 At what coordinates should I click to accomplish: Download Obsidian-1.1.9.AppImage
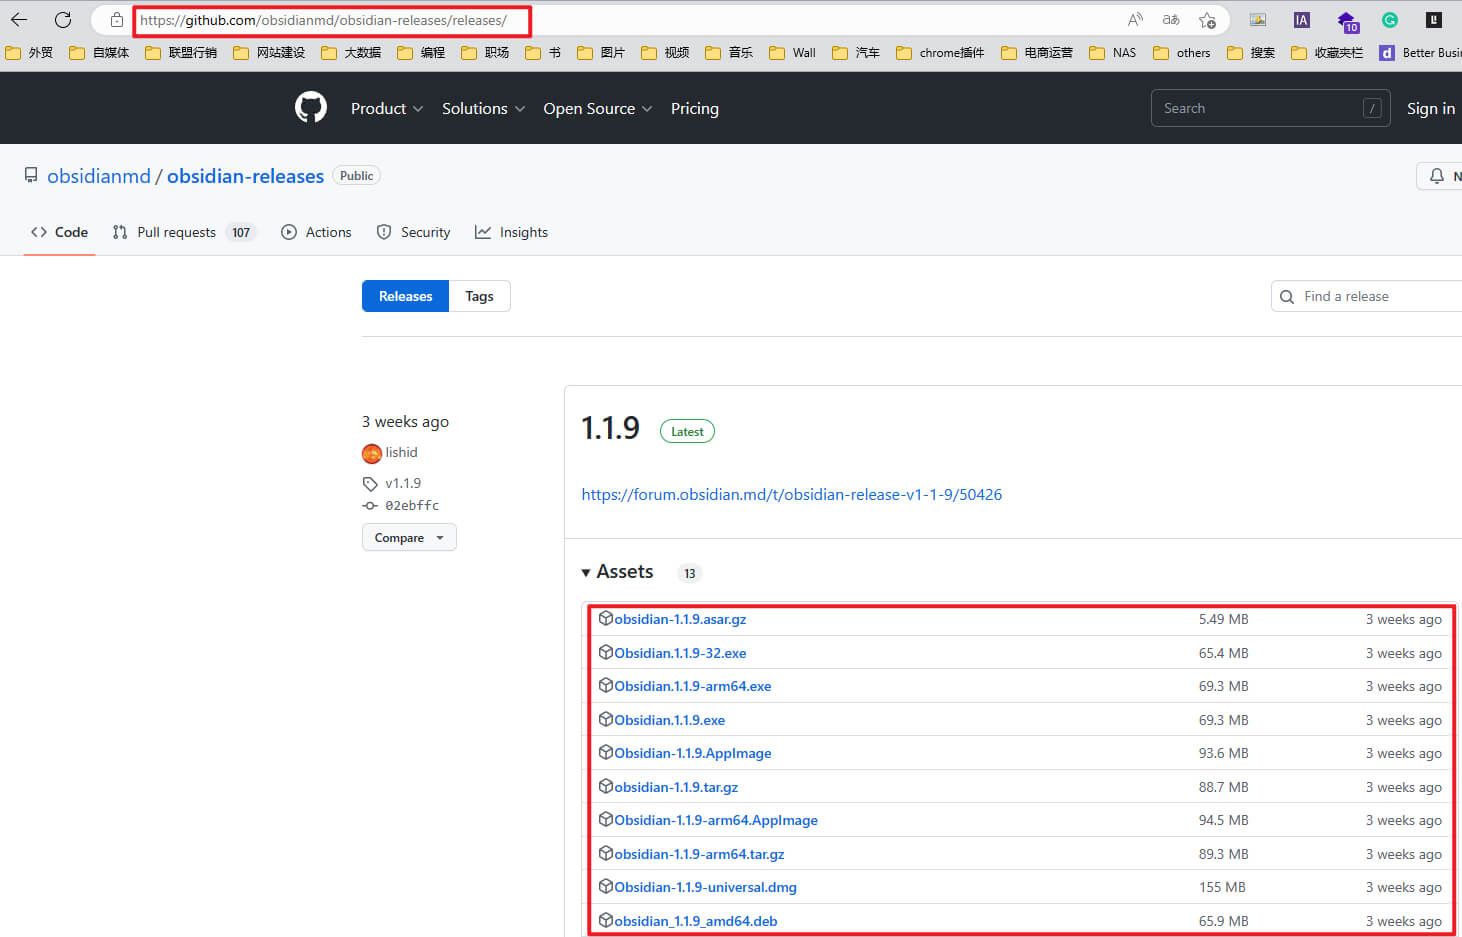click(x=693, y=753)
